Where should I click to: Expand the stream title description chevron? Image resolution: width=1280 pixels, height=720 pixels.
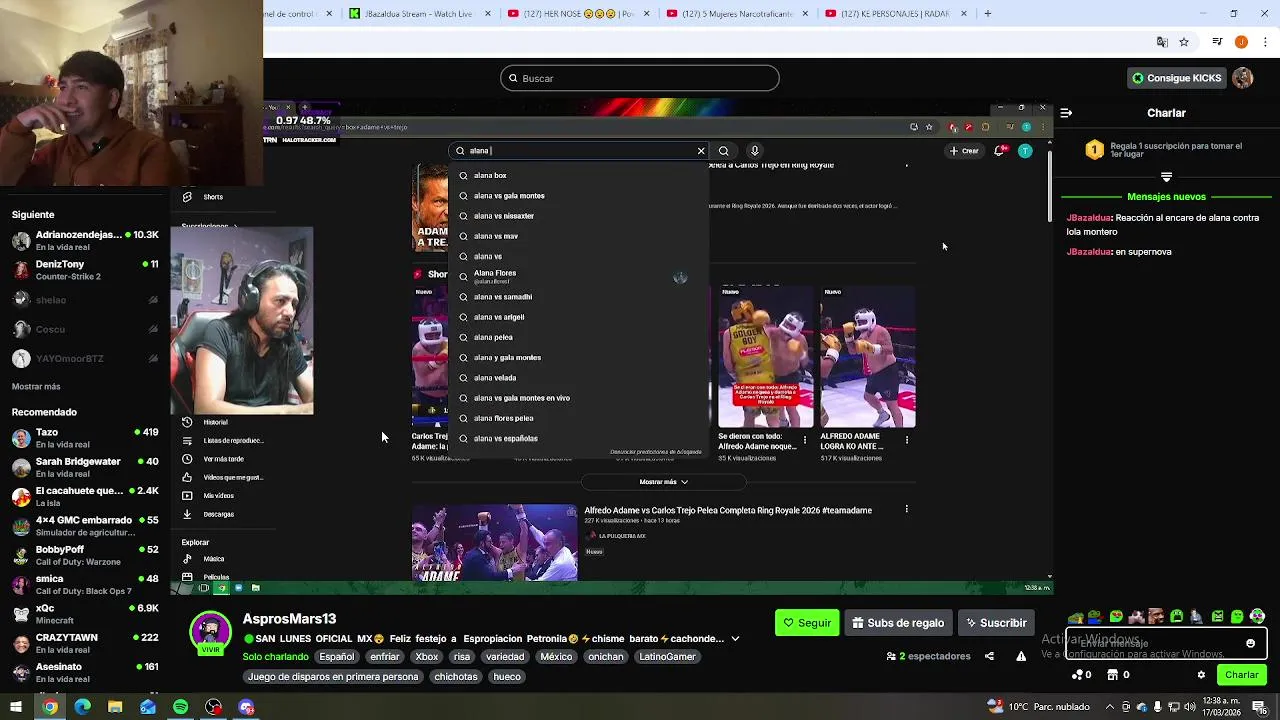(x=735, y=638)
